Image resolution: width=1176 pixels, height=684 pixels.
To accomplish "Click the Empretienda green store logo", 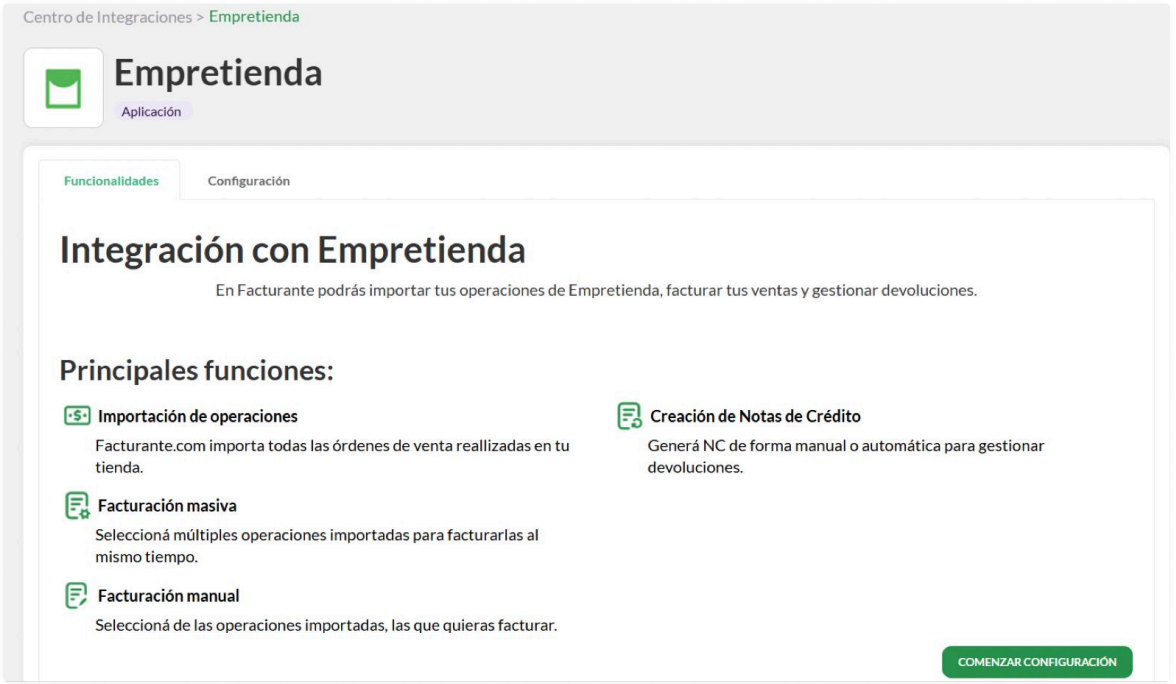I will [63, 88].
